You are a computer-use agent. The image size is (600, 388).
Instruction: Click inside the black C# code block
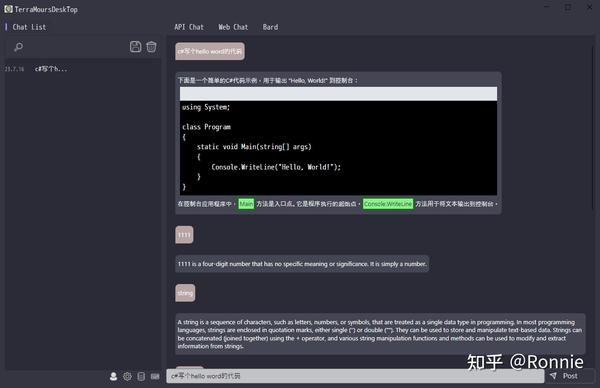coord(338,148)
